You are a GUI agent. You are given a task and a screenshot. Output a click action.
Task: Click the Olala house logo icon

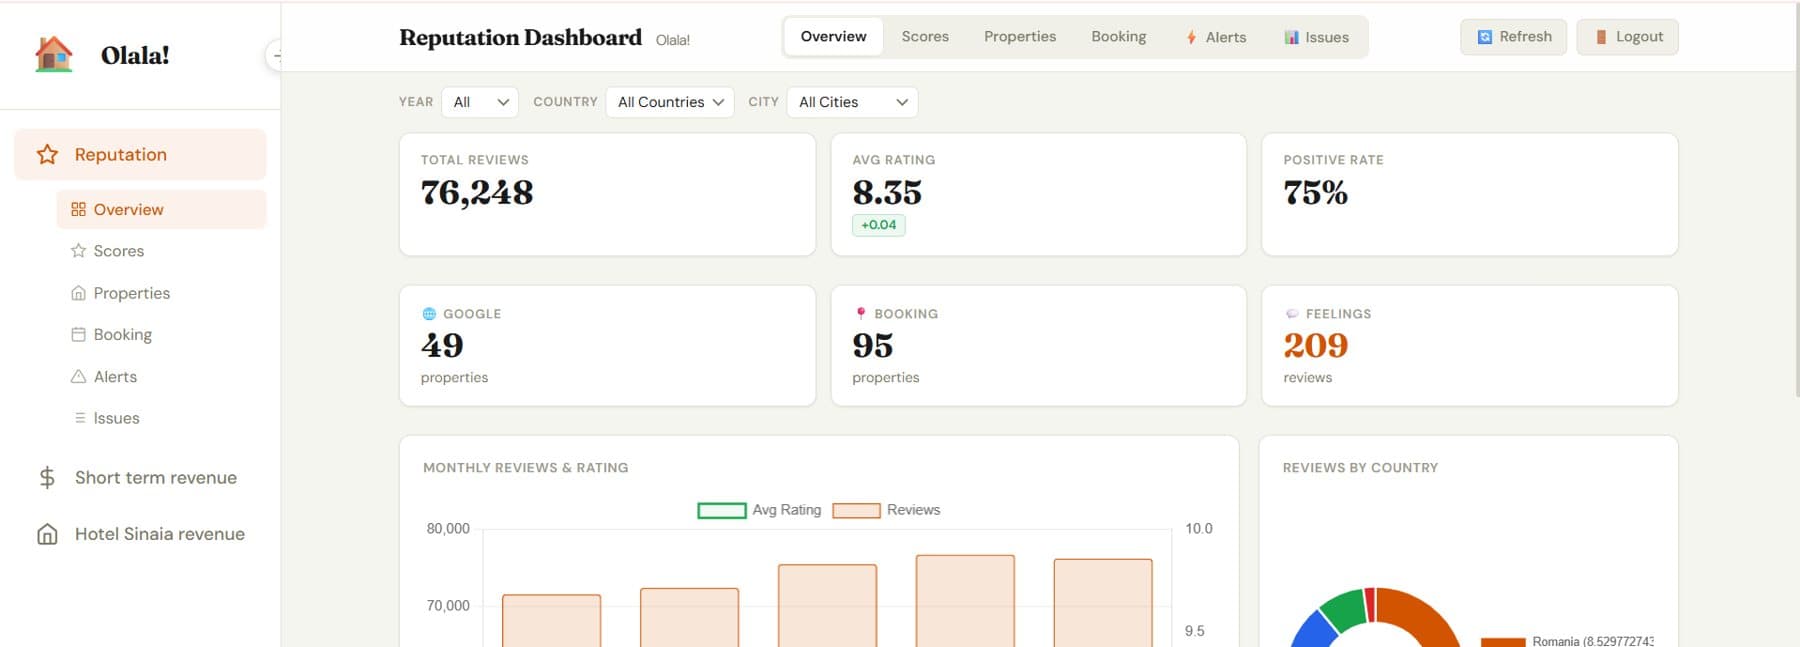point(54,54)
